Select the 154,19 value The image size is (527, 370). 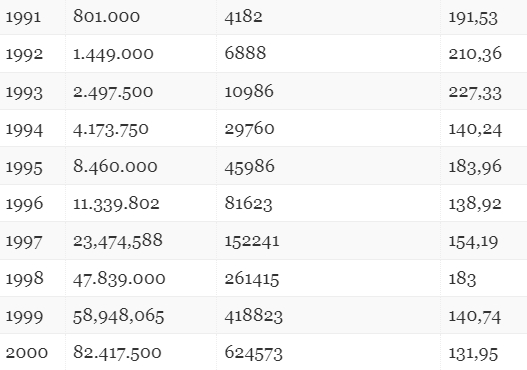(473, 242)
